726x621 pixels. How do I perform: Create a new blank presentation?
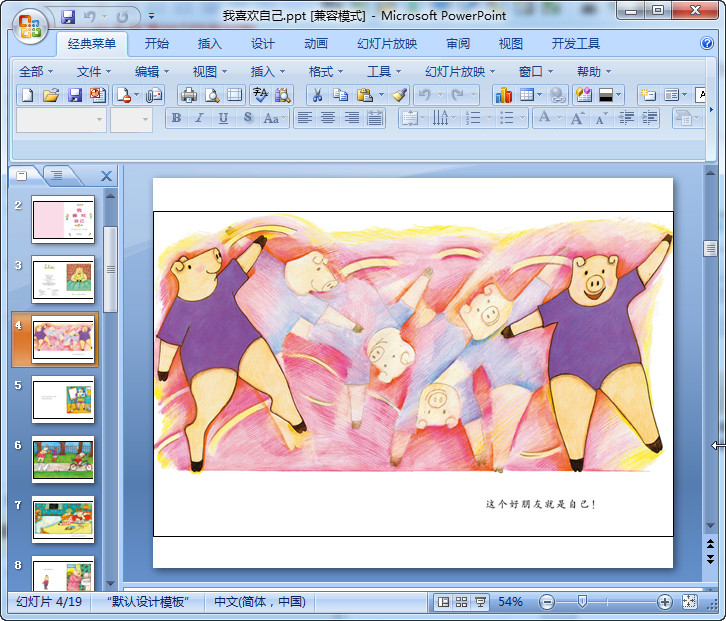(x=27, y=95)
